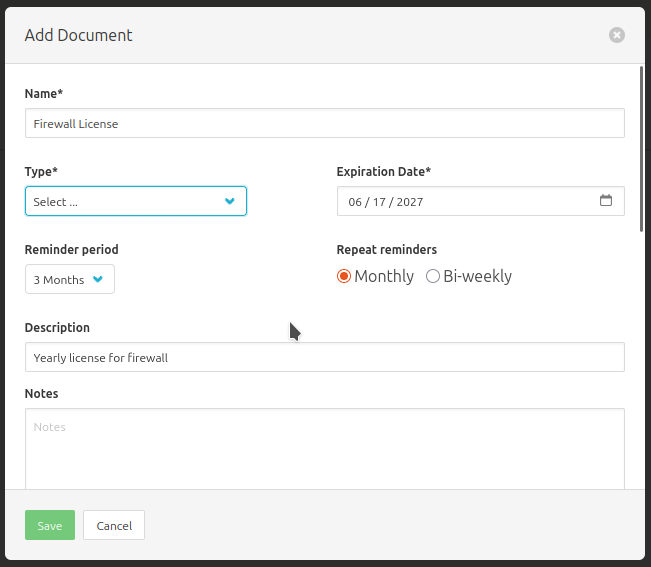
Task: Click the Expiration Date field label
Action: tap(383, 172)
